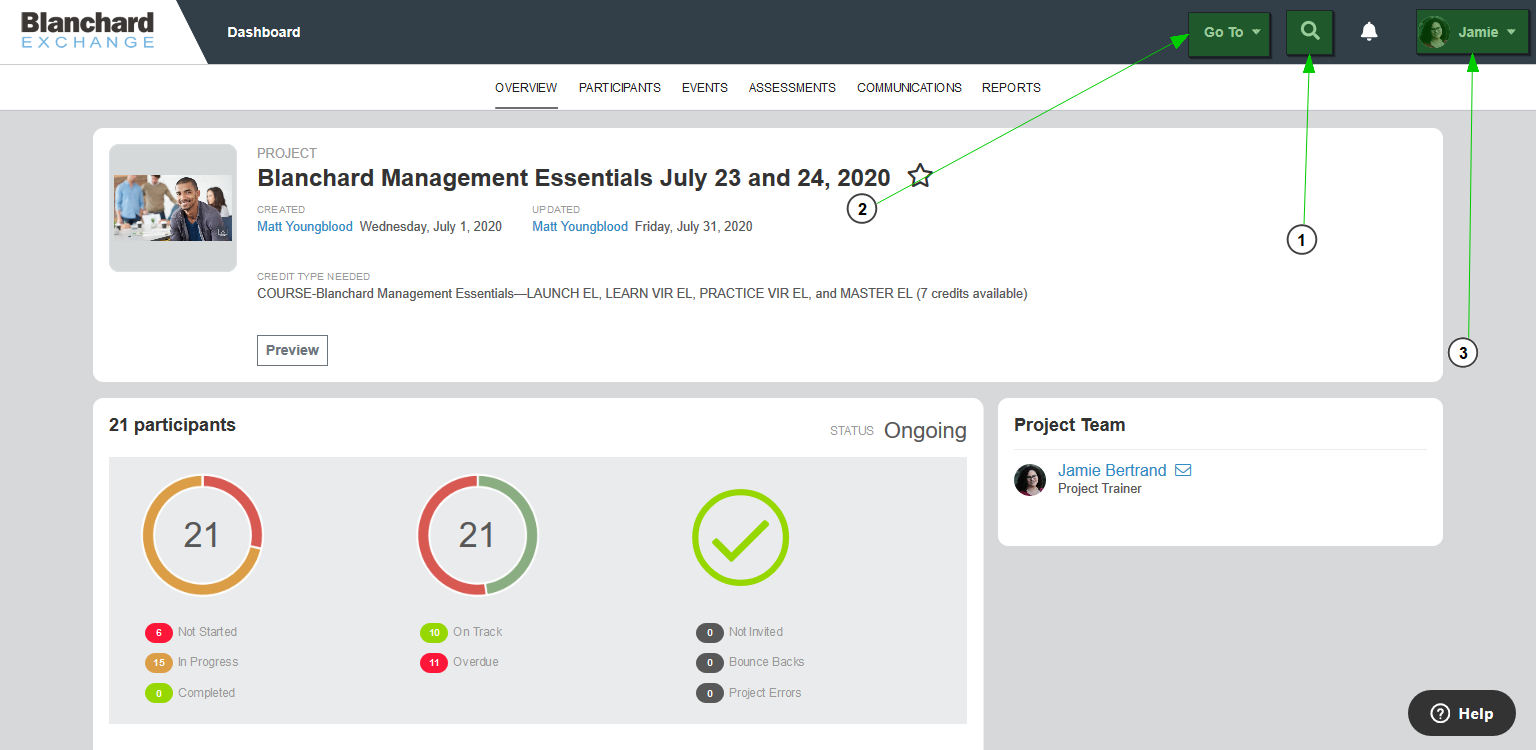Select the Overview tab
The height and width of the screenshot is (750, 1539).
pyautogui.click(x=526, y=88)
